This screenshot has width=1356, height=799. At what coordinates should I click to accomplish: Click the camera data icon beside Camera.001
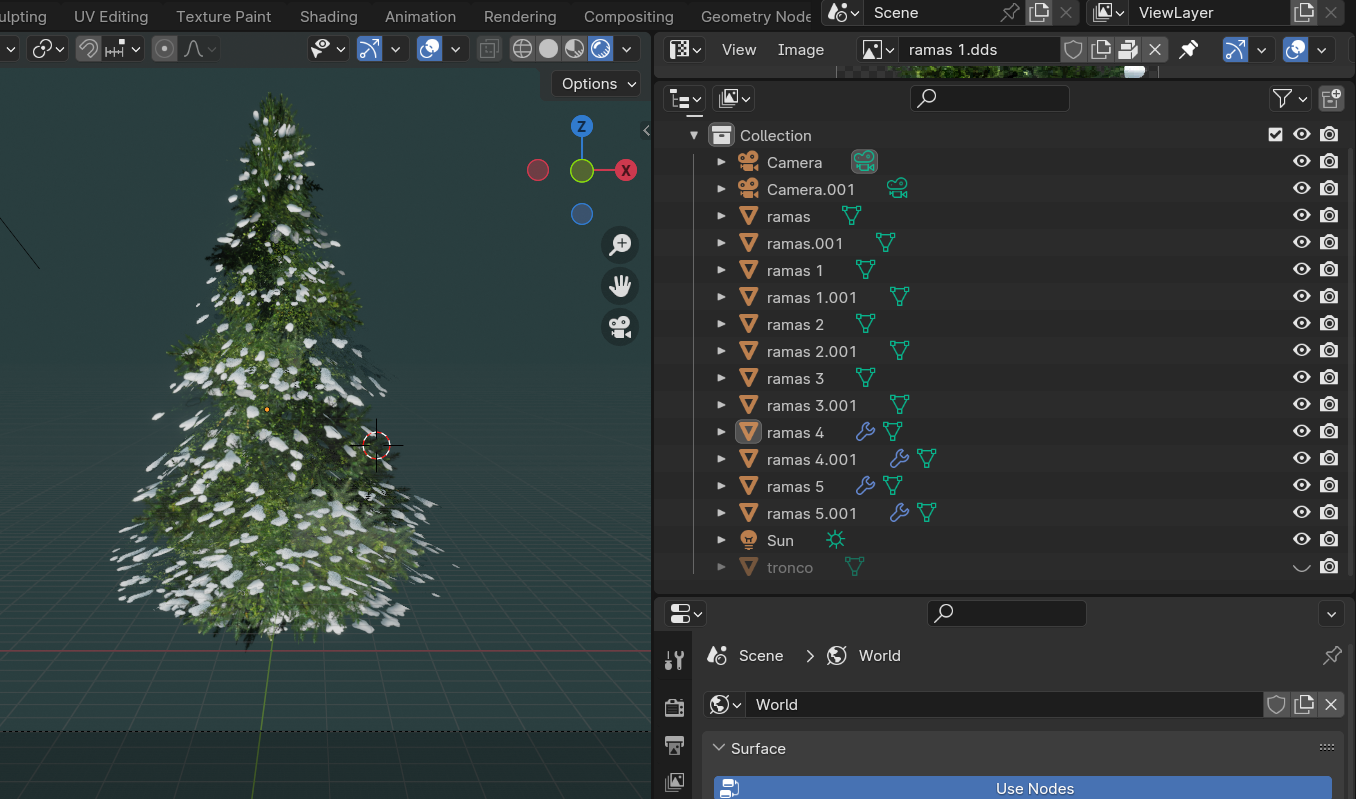click(897, 189)
